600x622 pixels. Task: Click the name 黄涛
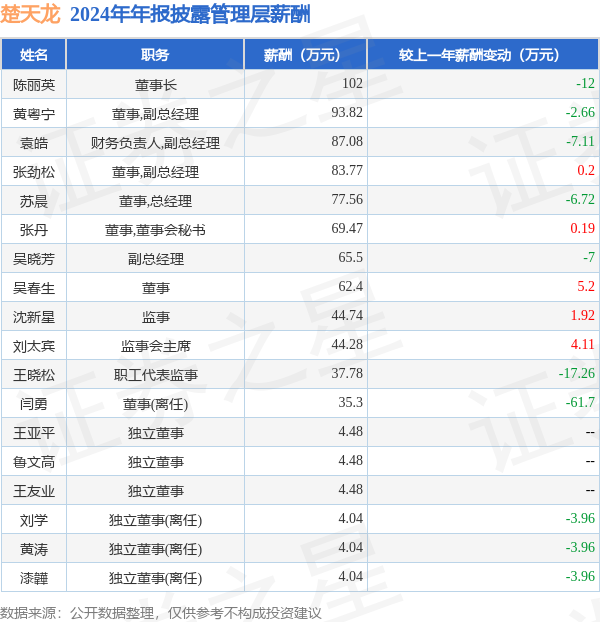pos(34,549)
